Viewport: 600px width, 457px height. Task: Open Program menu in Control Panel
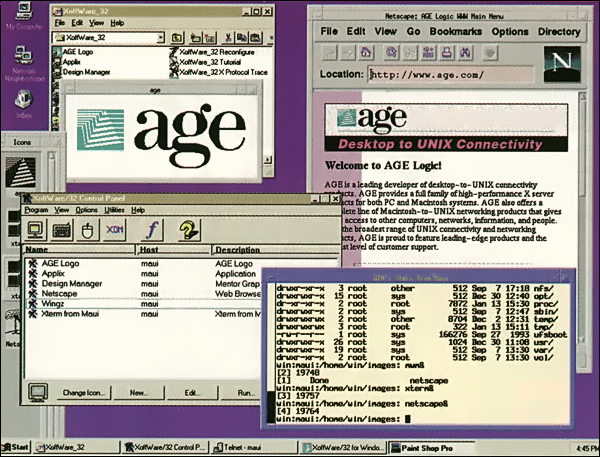(36, 210)
